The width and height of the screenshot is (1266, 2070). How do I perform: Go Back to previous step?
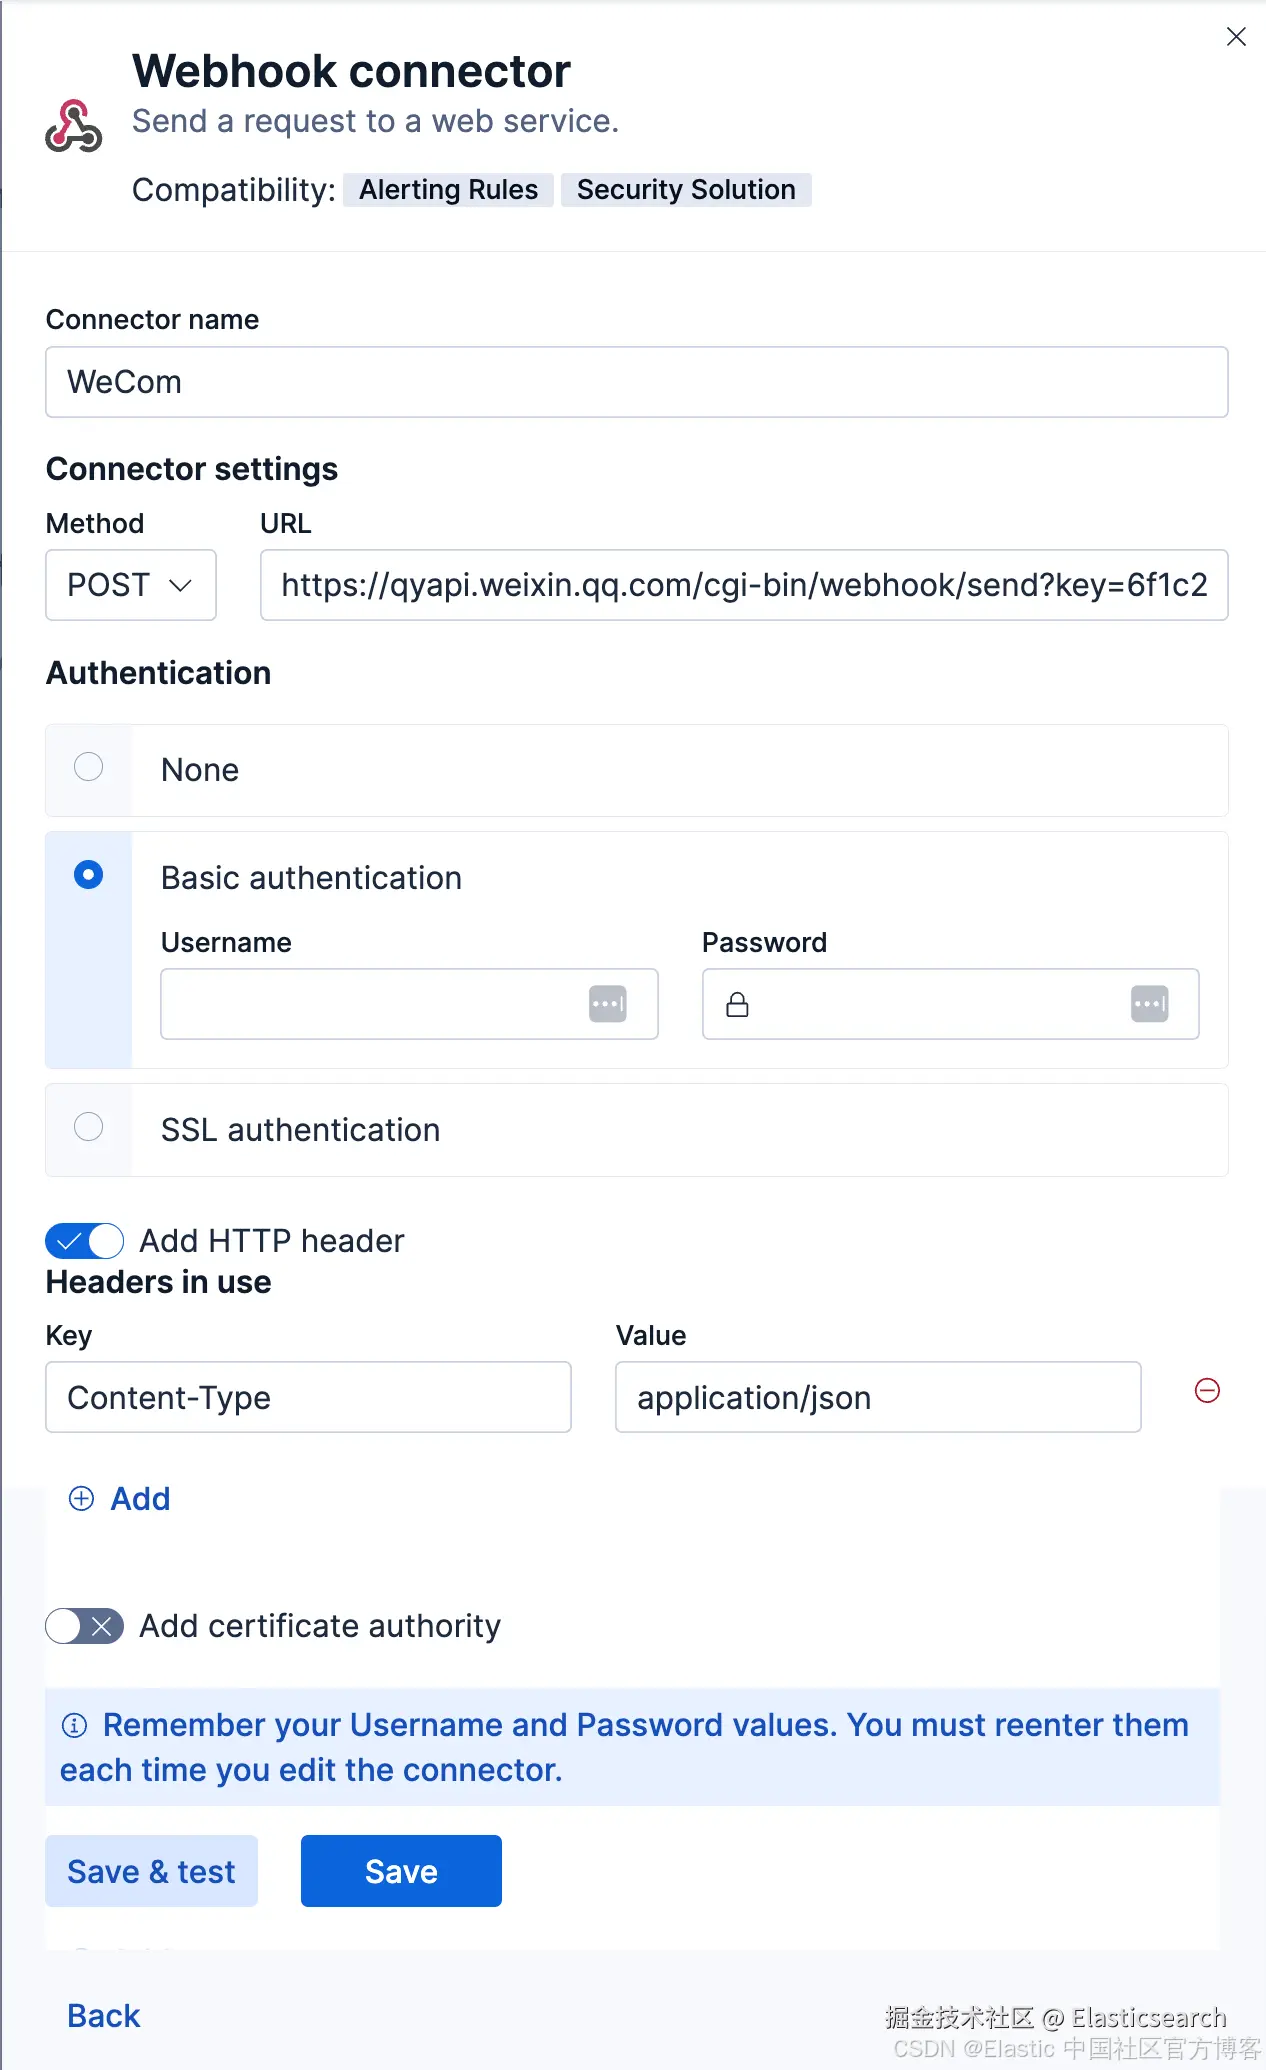point(104,2016)
